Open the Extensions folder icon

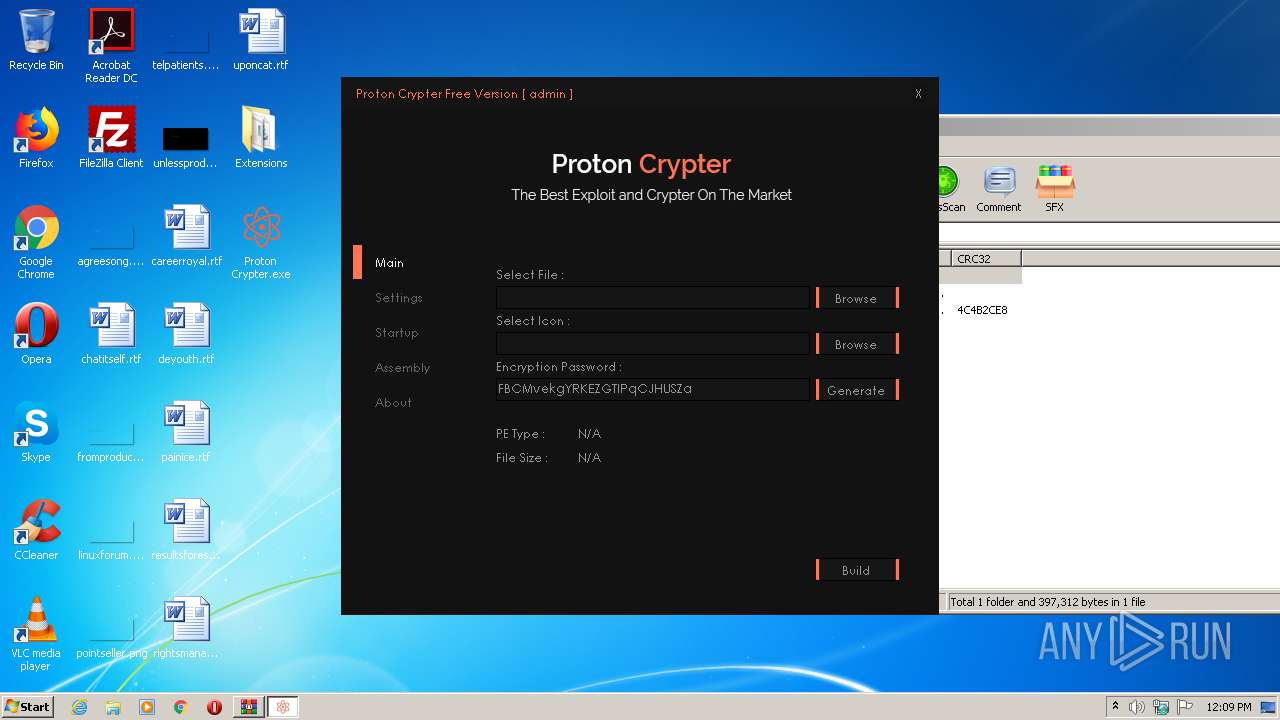(261, 138)
